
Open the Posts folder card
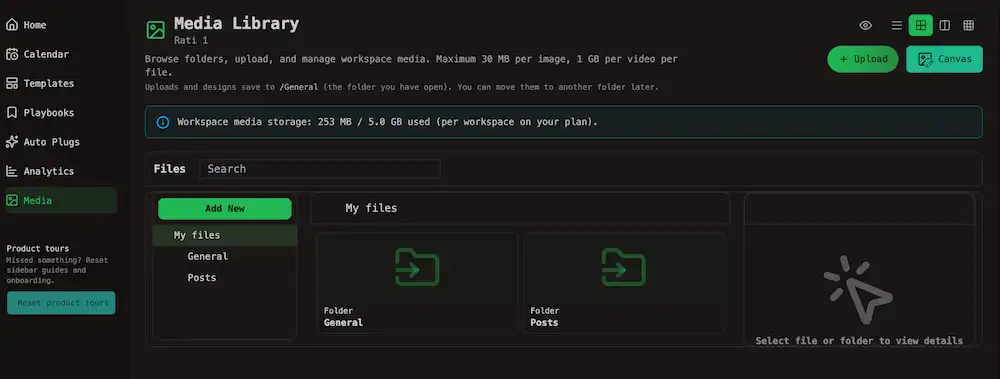[x=623, y=283]
